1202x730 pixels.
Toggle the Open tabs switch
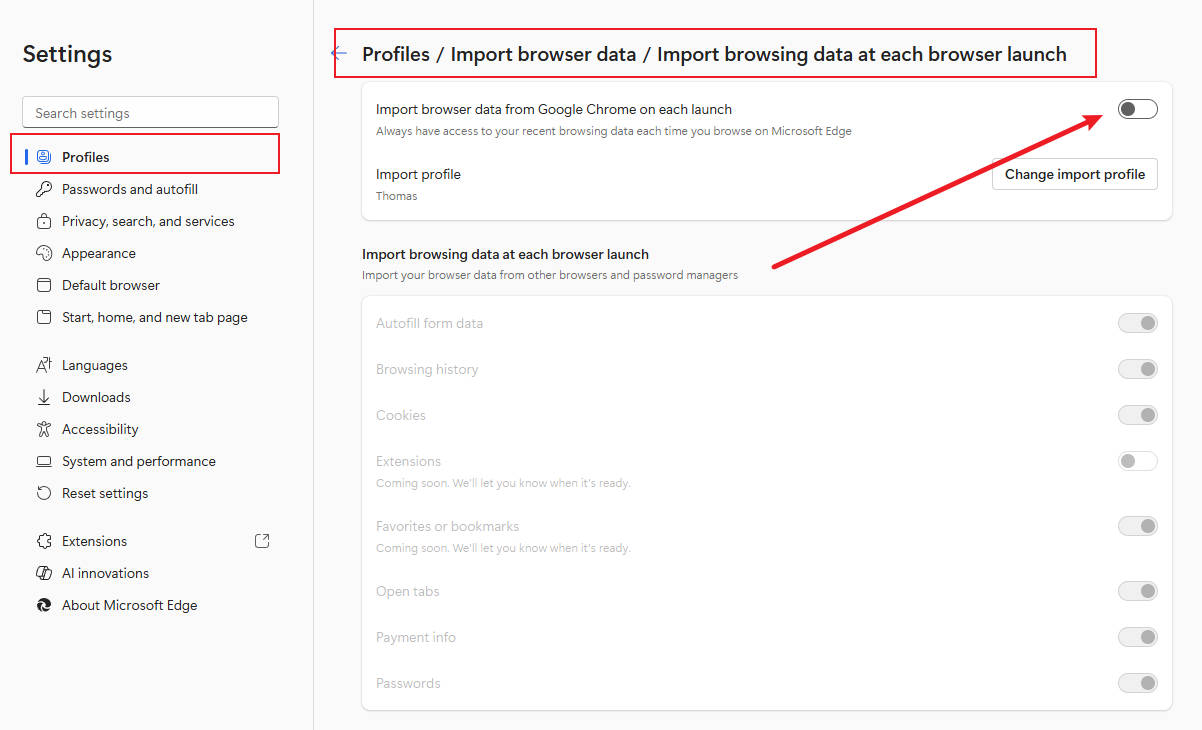coord(1137,591)
